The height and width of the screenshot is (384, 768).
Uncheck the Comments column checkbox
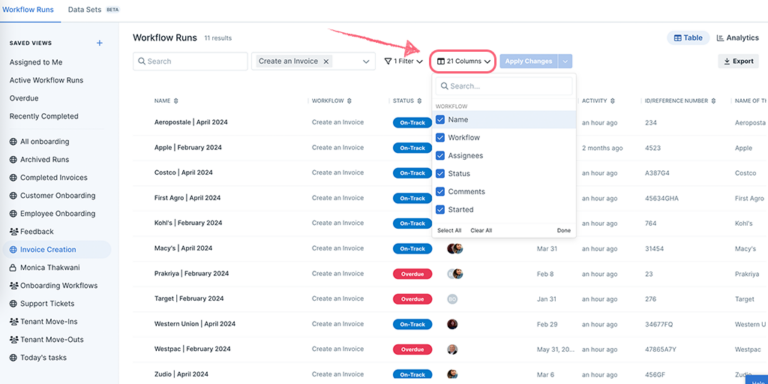point(440,192)
